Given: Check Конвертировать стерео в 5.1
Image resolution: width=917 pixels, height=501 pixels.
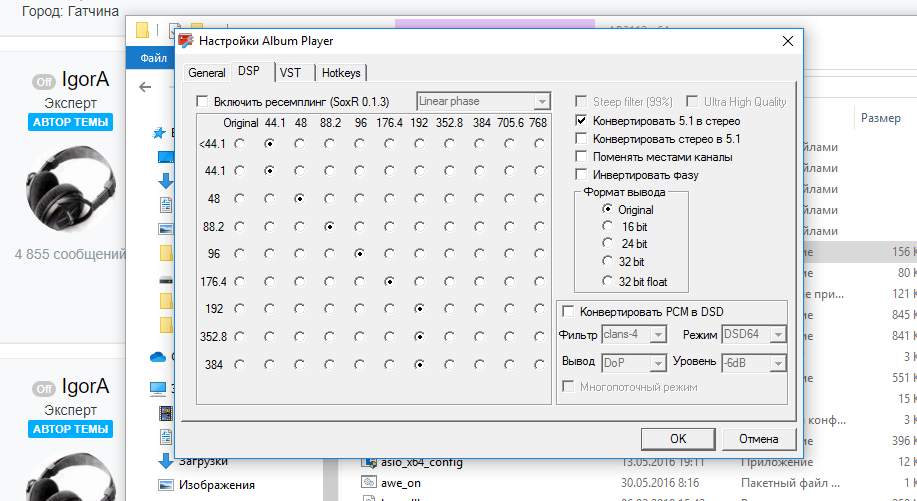Looking at the screenshot, I should click(581, 139).
